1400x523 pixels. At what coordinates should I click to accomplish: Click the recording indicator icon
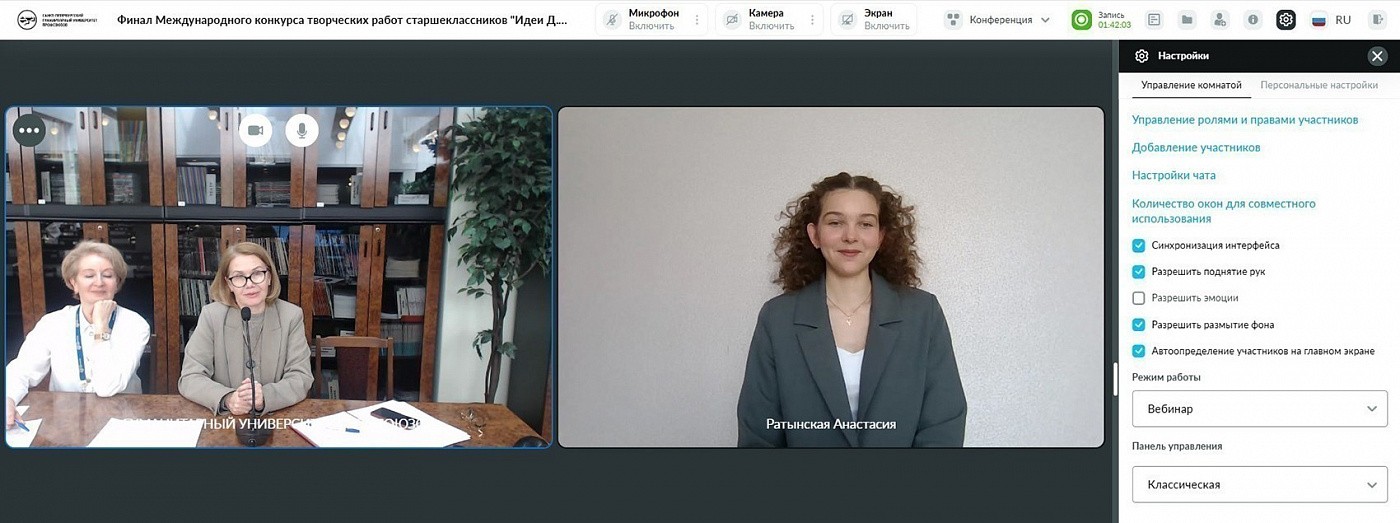coord(1081,20)
